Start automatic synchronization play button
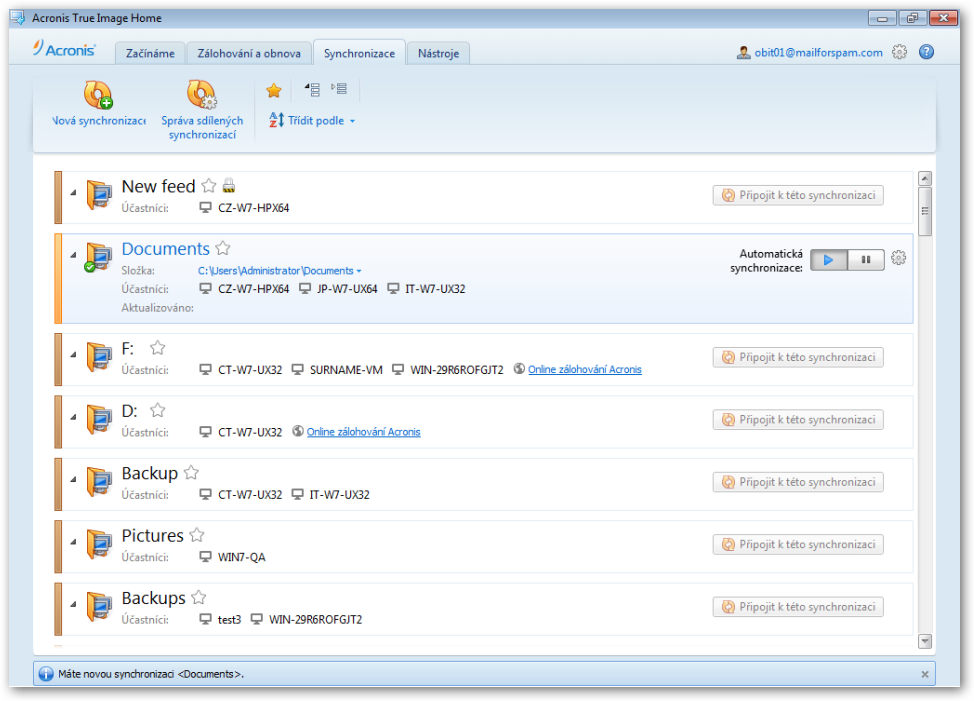The height and width of the screenshot is (701, 974). point(829,260)
